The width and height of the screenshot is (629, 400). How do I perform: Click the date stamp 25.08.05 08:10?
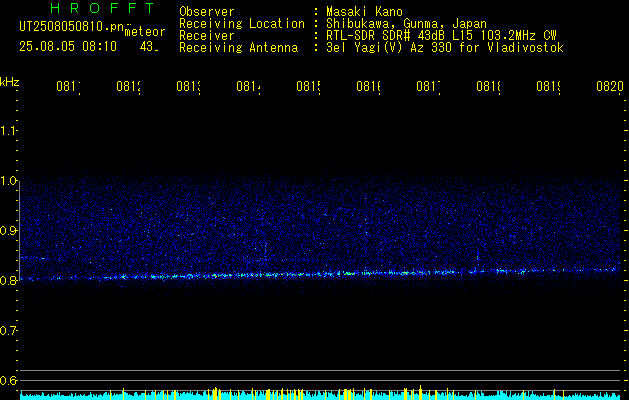click(x=68, y=47)
